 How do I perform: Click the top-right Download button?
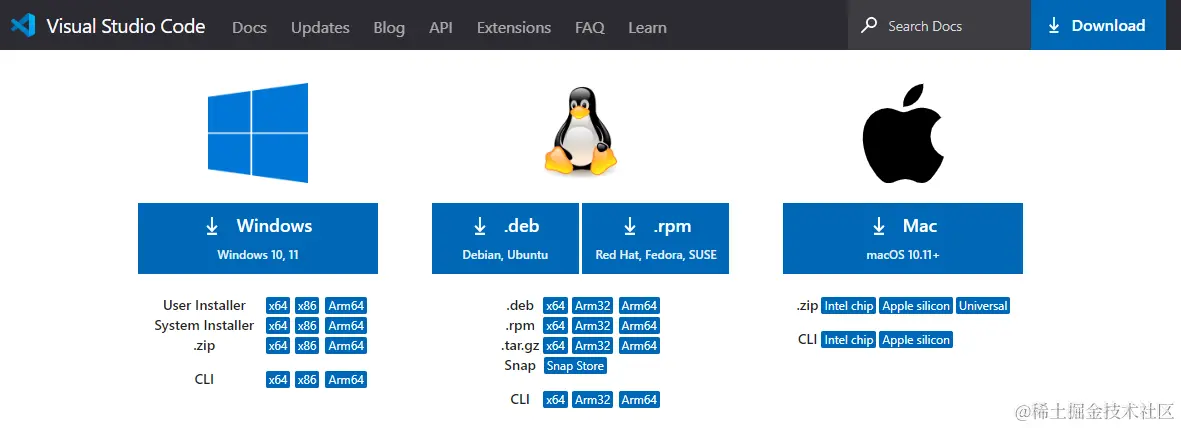pyautogui.click(x=1097, y=25)
